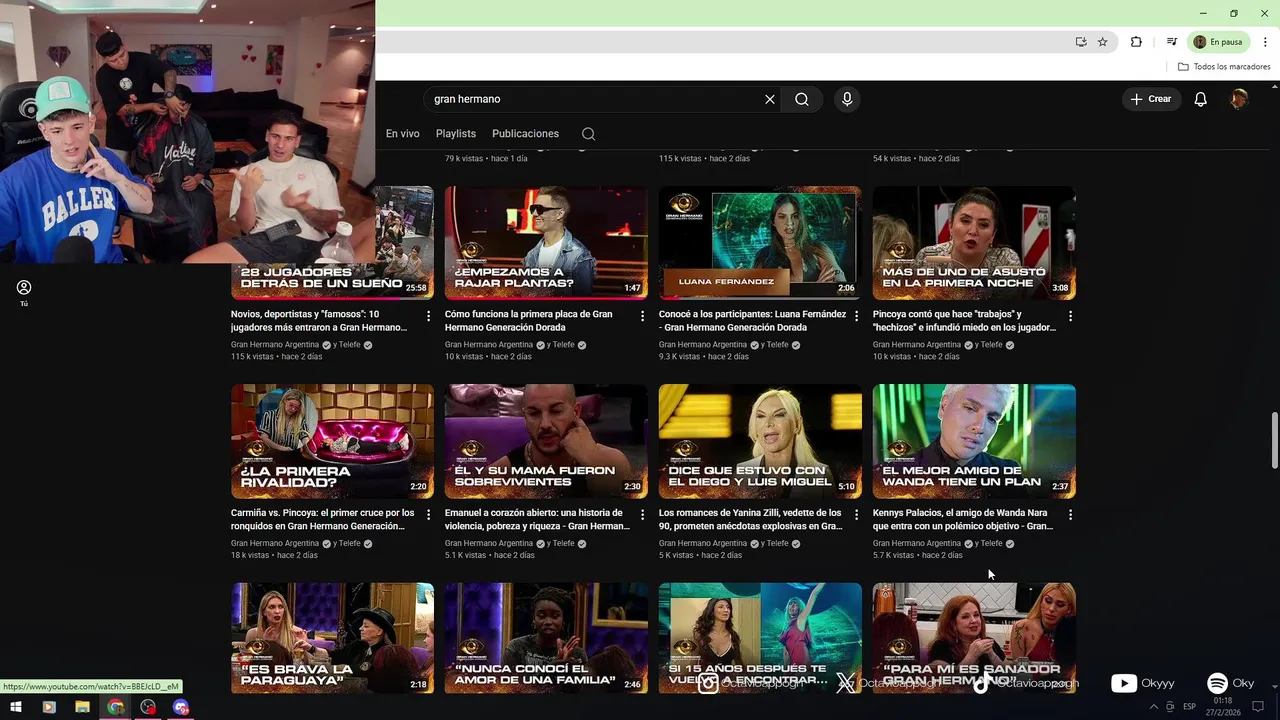Open options for 'Conocé a los participantes' video
Screen dimensions: 1280x720
pyautogui.click(x=857, y=316)
